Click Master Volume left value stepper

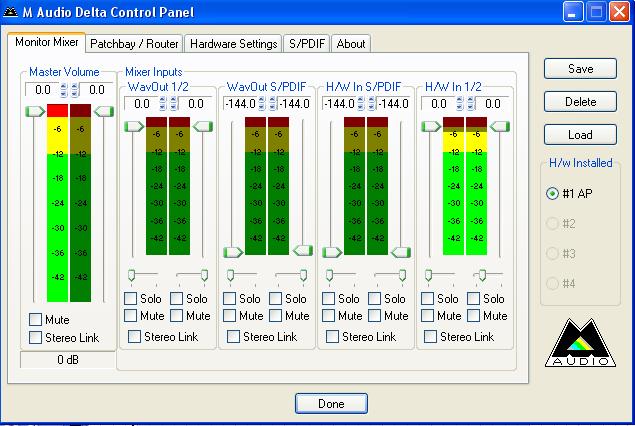[64, 90]
